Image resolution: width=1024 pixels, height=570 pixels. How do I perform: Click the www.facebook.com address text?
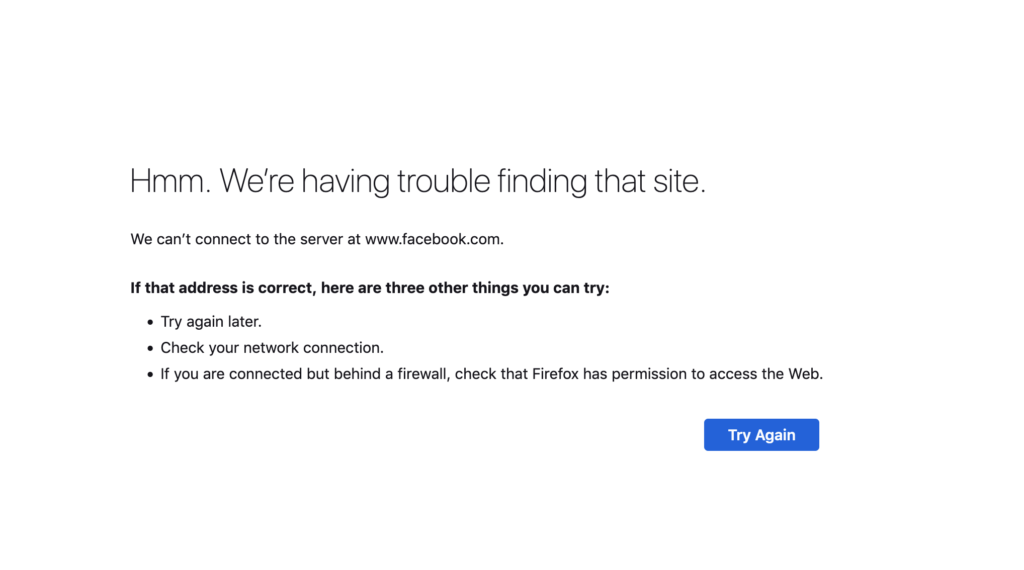tap(434, 240)
